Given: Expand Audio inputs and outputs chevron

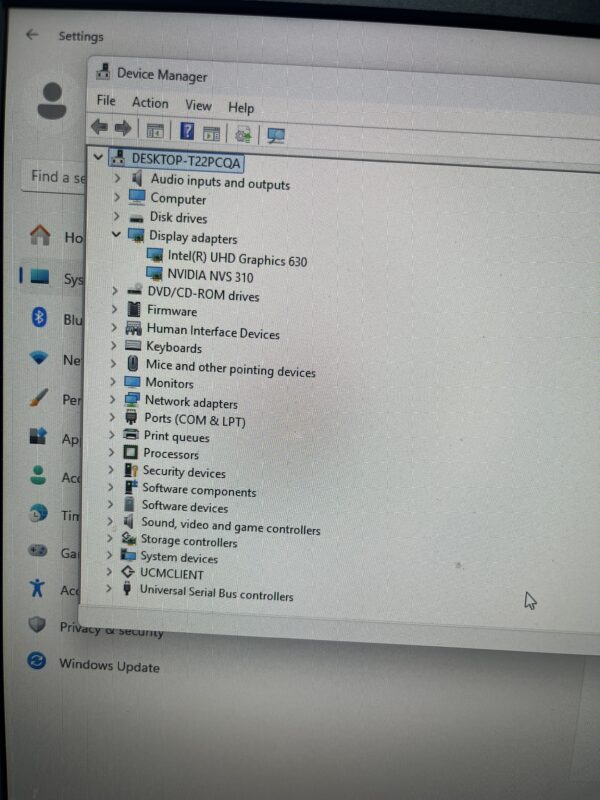Looking at the screenshot, I should point(117,178).
